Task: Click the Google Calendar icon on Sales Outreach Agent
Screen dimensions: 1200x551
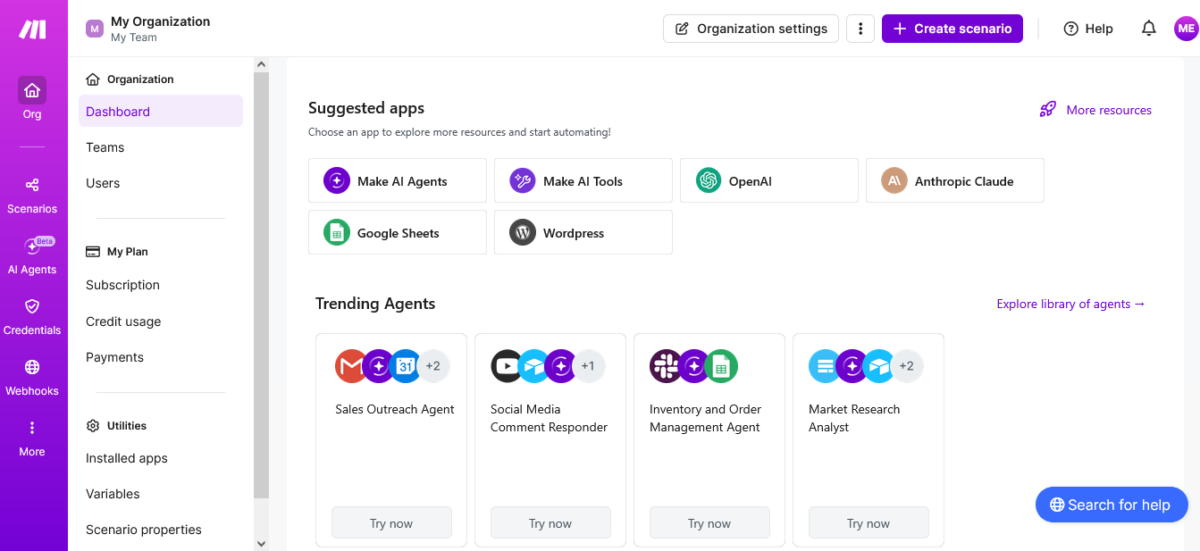Action: pos(405,366)
